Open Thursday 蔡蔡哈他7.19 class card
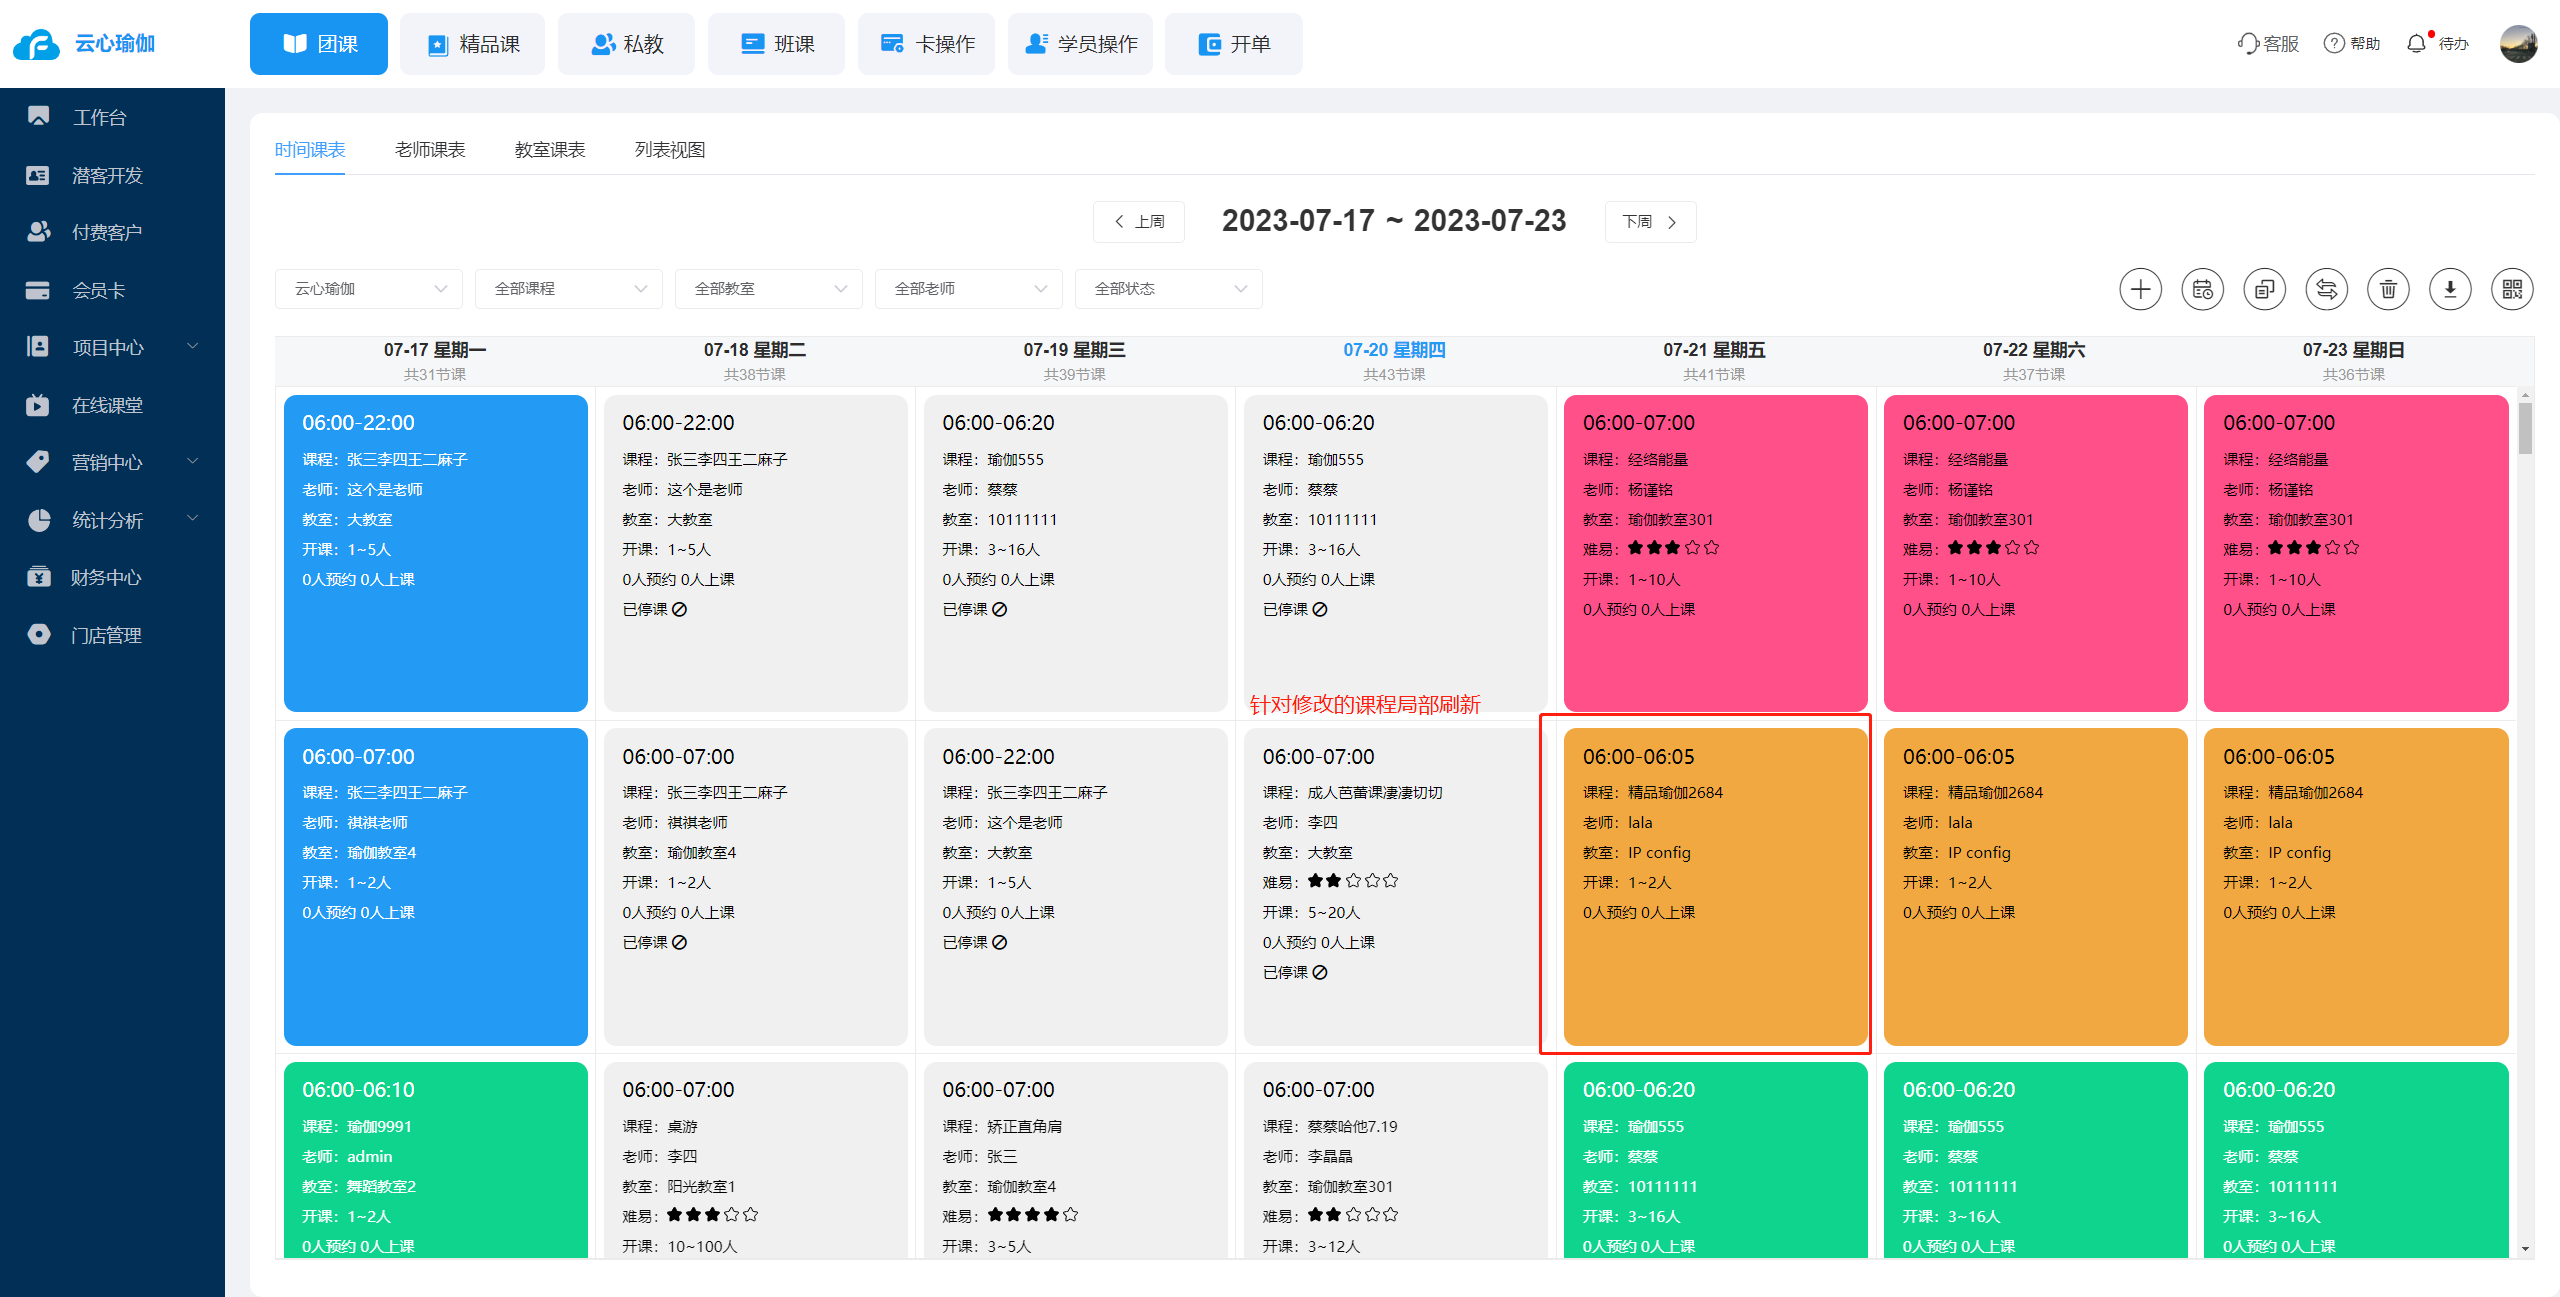Screen dimensions: 2560x1297 (x=1396, y=1160)
